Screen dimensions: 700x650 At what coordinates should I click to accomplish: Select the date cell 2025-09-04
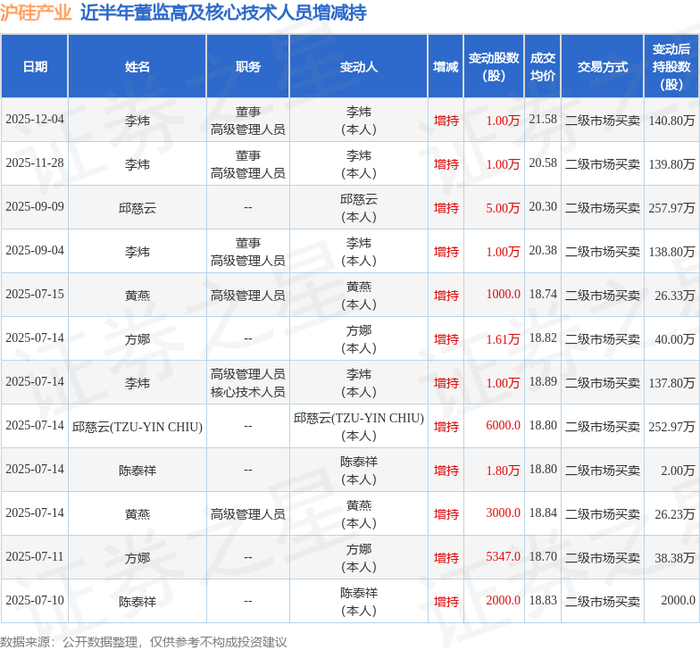[x=35, y=250]
